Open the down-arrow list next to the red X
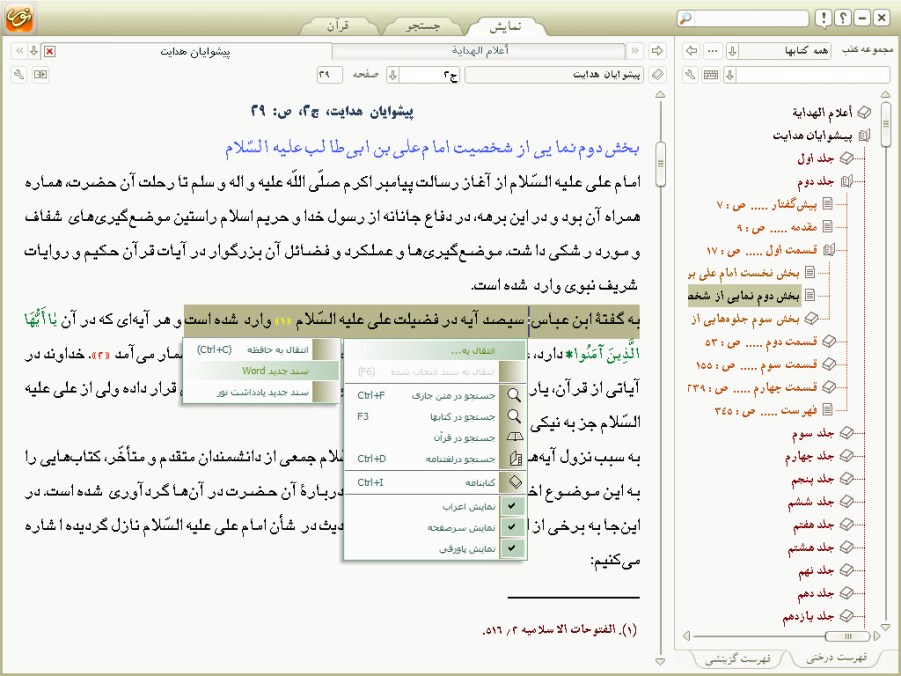The width and height of the screenshot is (901, 676). click(x=34, y=51)
